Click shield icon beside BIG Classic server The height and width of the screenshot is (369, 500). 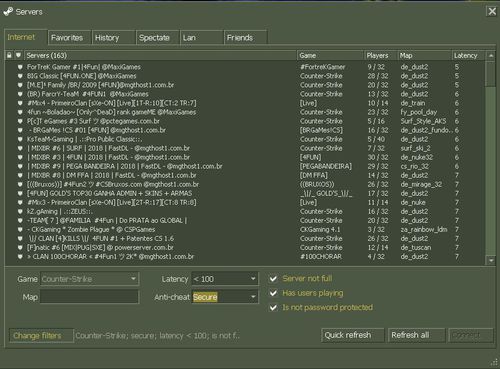(20, 76)
